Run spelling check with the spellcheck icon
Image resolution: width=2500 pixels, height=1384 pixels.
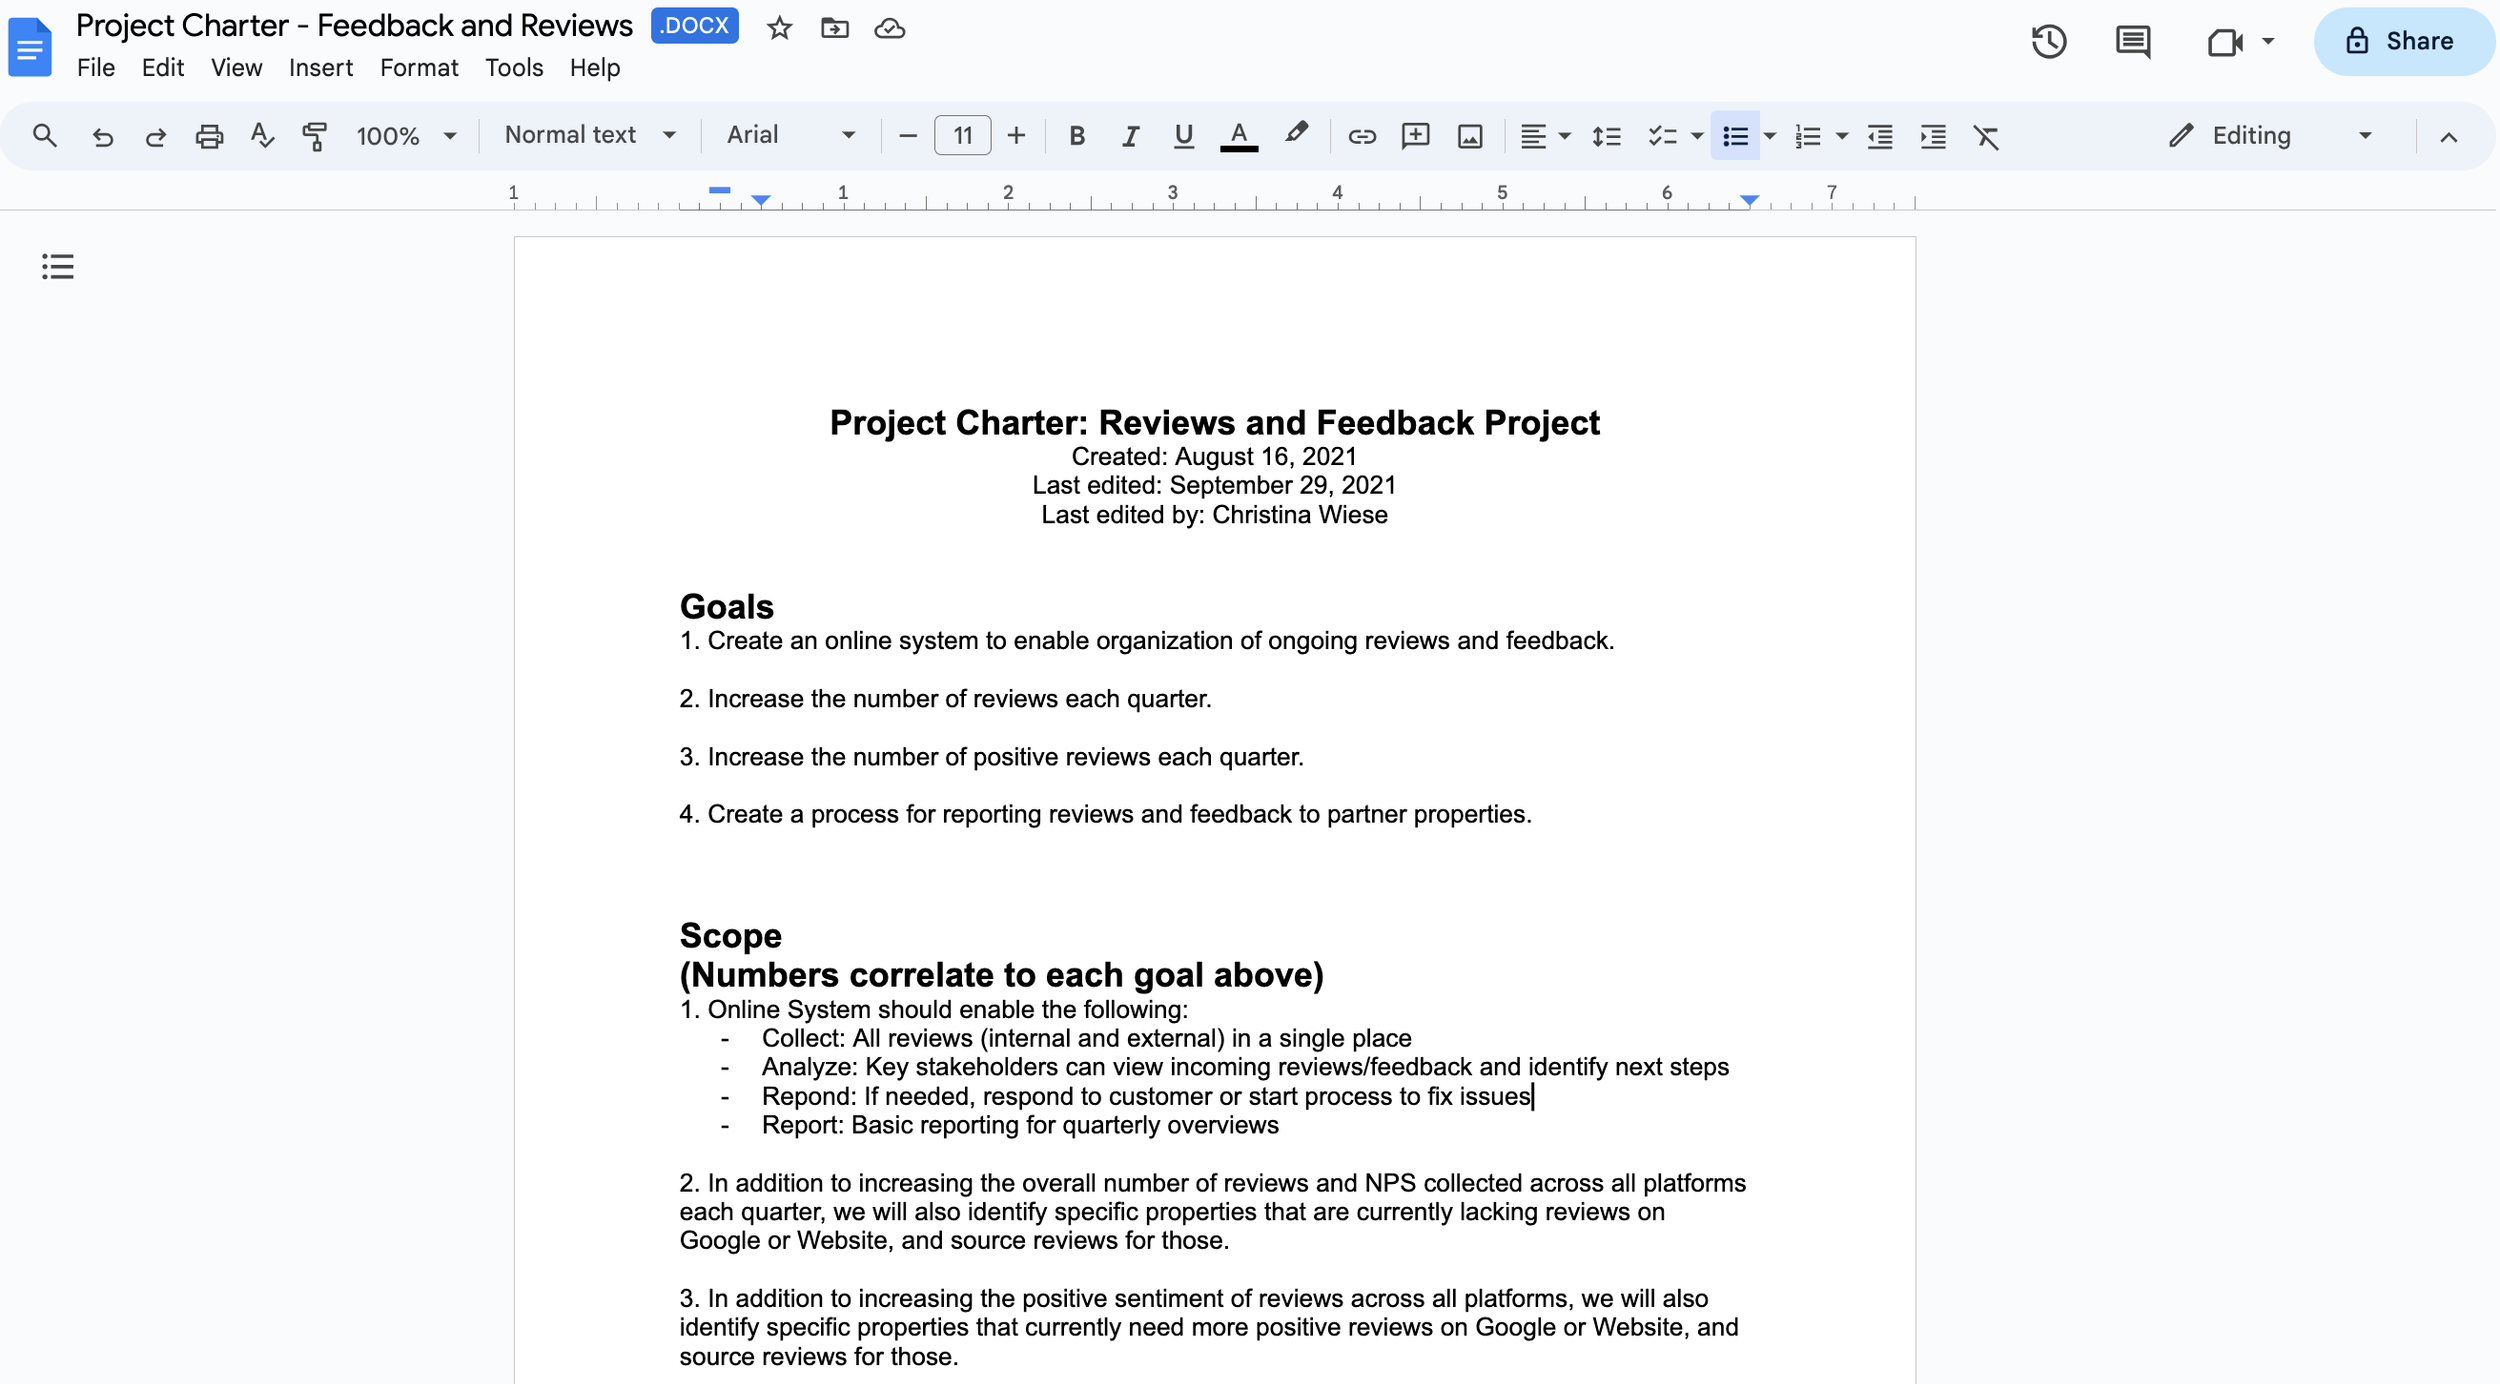[x=262, y=135]
